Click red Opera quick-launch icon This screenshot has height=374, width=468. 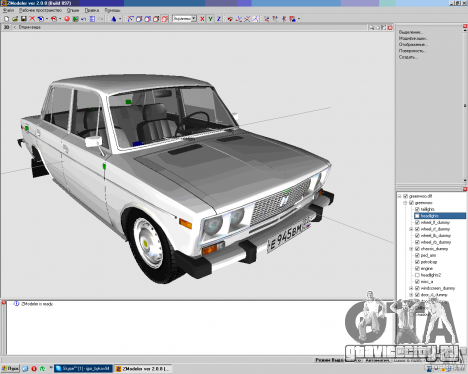pyautogui.click(x=34, y=369)
